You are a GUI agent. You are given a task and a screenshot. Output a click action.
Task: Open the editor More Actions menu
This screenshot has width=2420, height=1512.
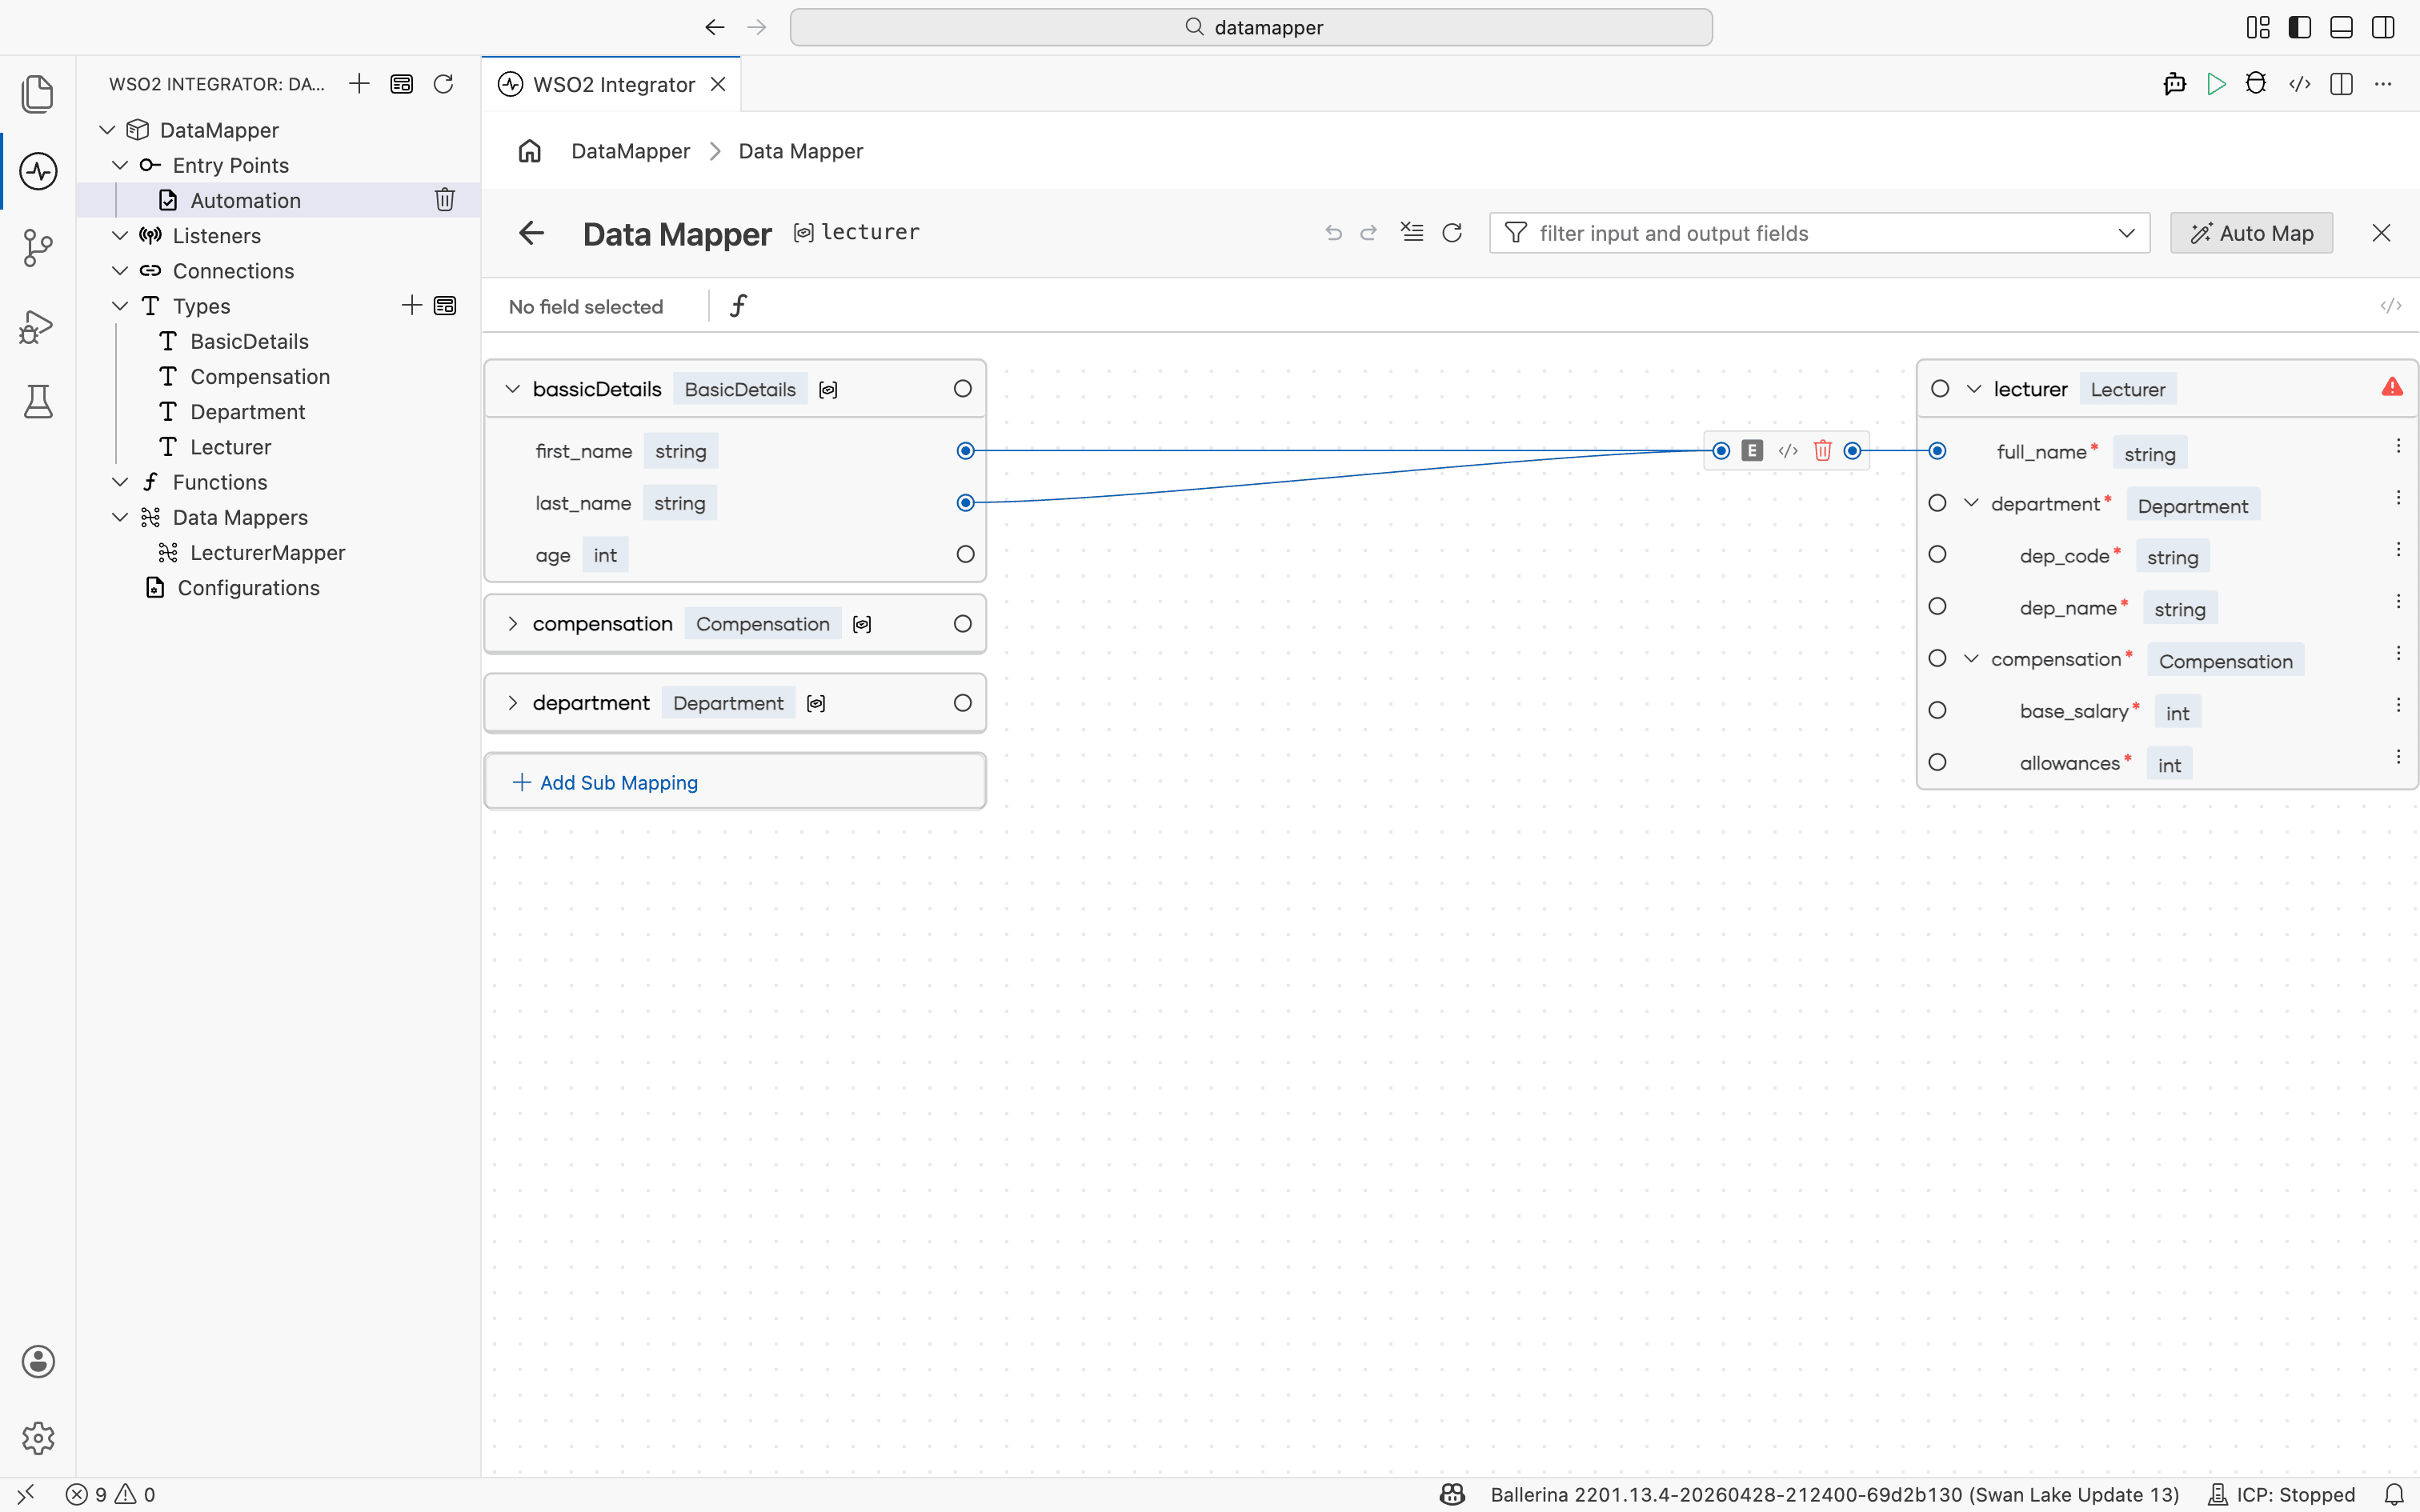[2383, 84]
